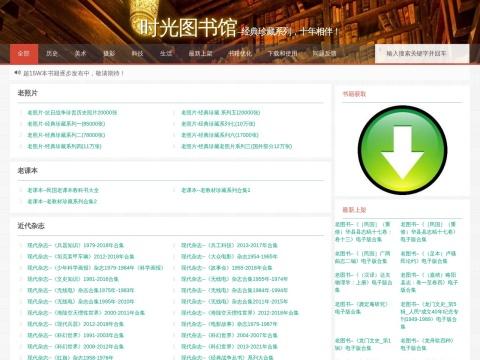Click the 近代杂志 section heading
480x360 pixels.
click(x=31, y=226)
